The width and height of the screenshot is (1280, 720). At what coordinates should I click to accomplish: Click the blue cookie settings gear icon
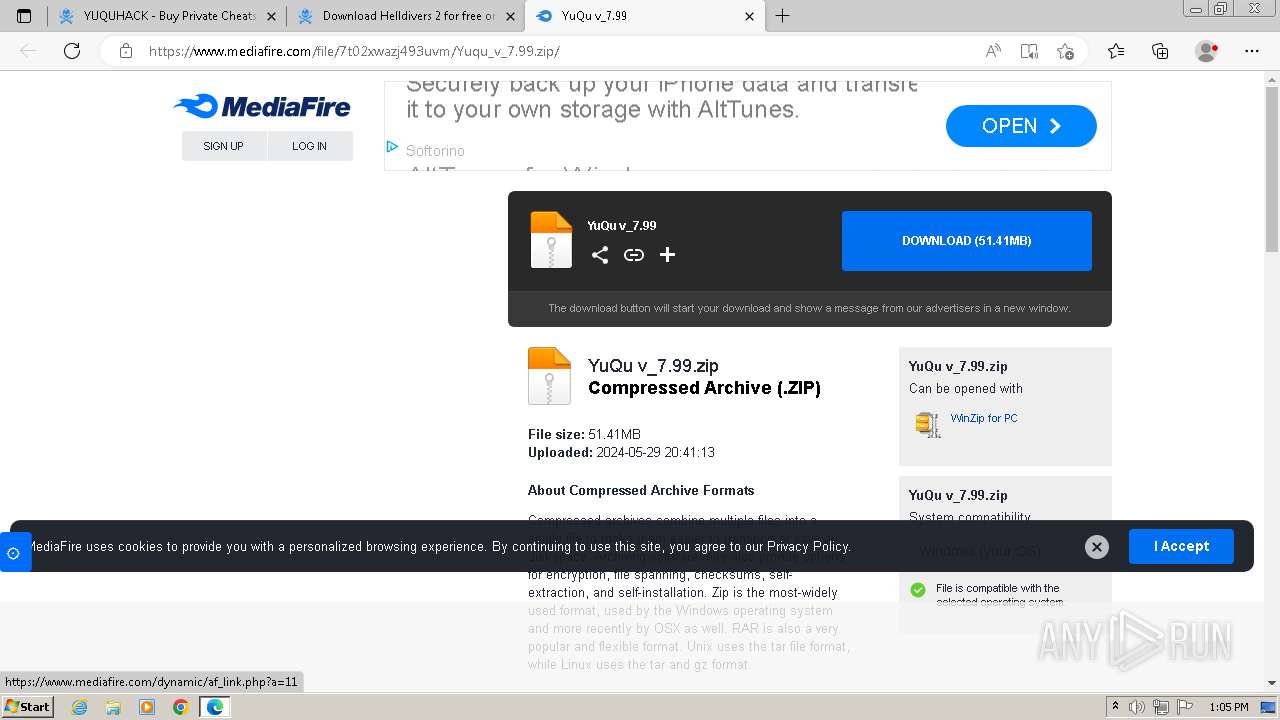[14, 553]
